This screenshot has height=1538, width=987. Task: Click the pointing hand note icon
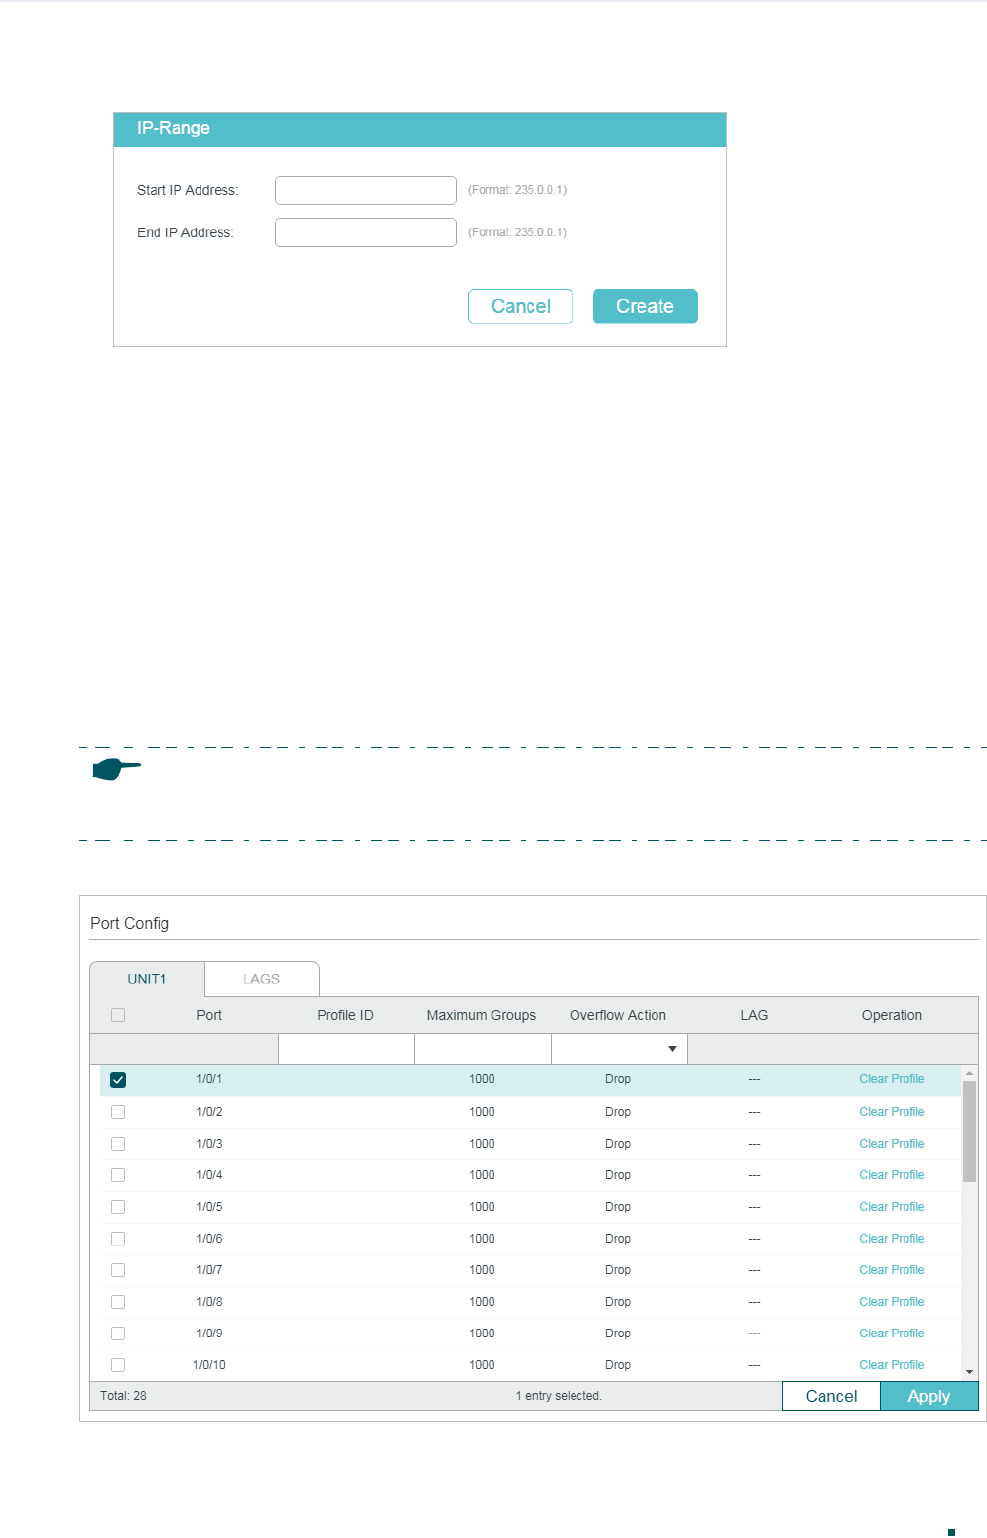pyautogui.click(x=117, y=769)
